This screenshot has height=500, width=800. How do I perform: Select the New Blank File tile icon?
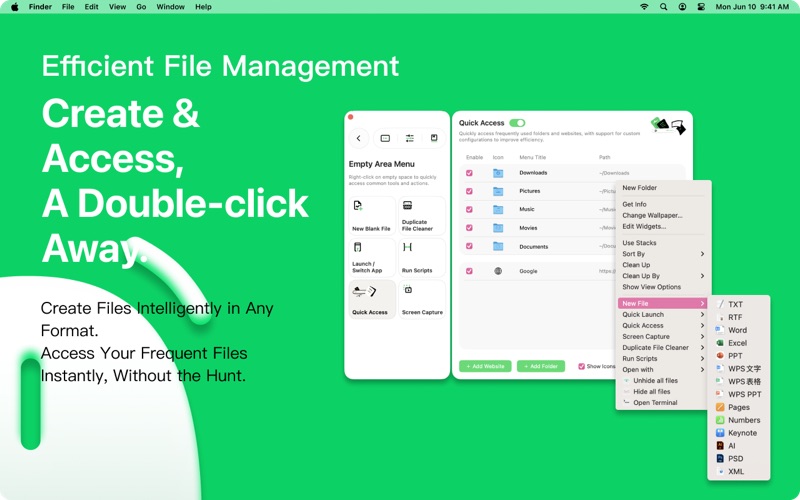pos(358,206)
